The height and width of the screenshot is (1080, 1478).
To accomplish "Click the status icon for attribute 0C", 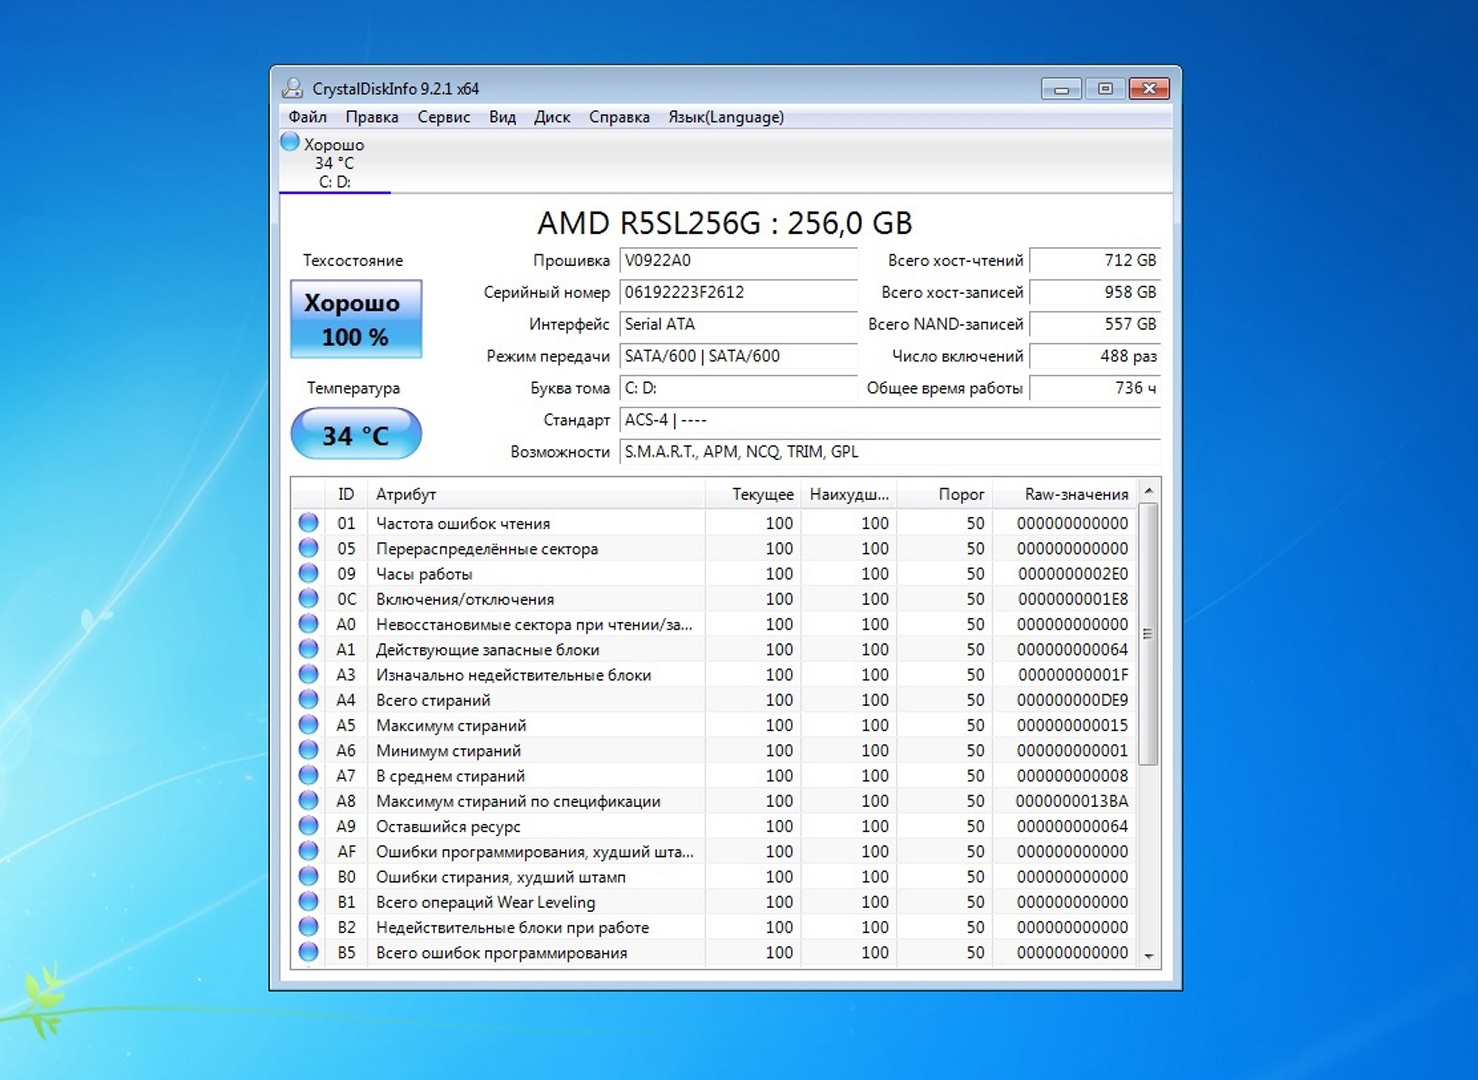I will pos(309,598).
